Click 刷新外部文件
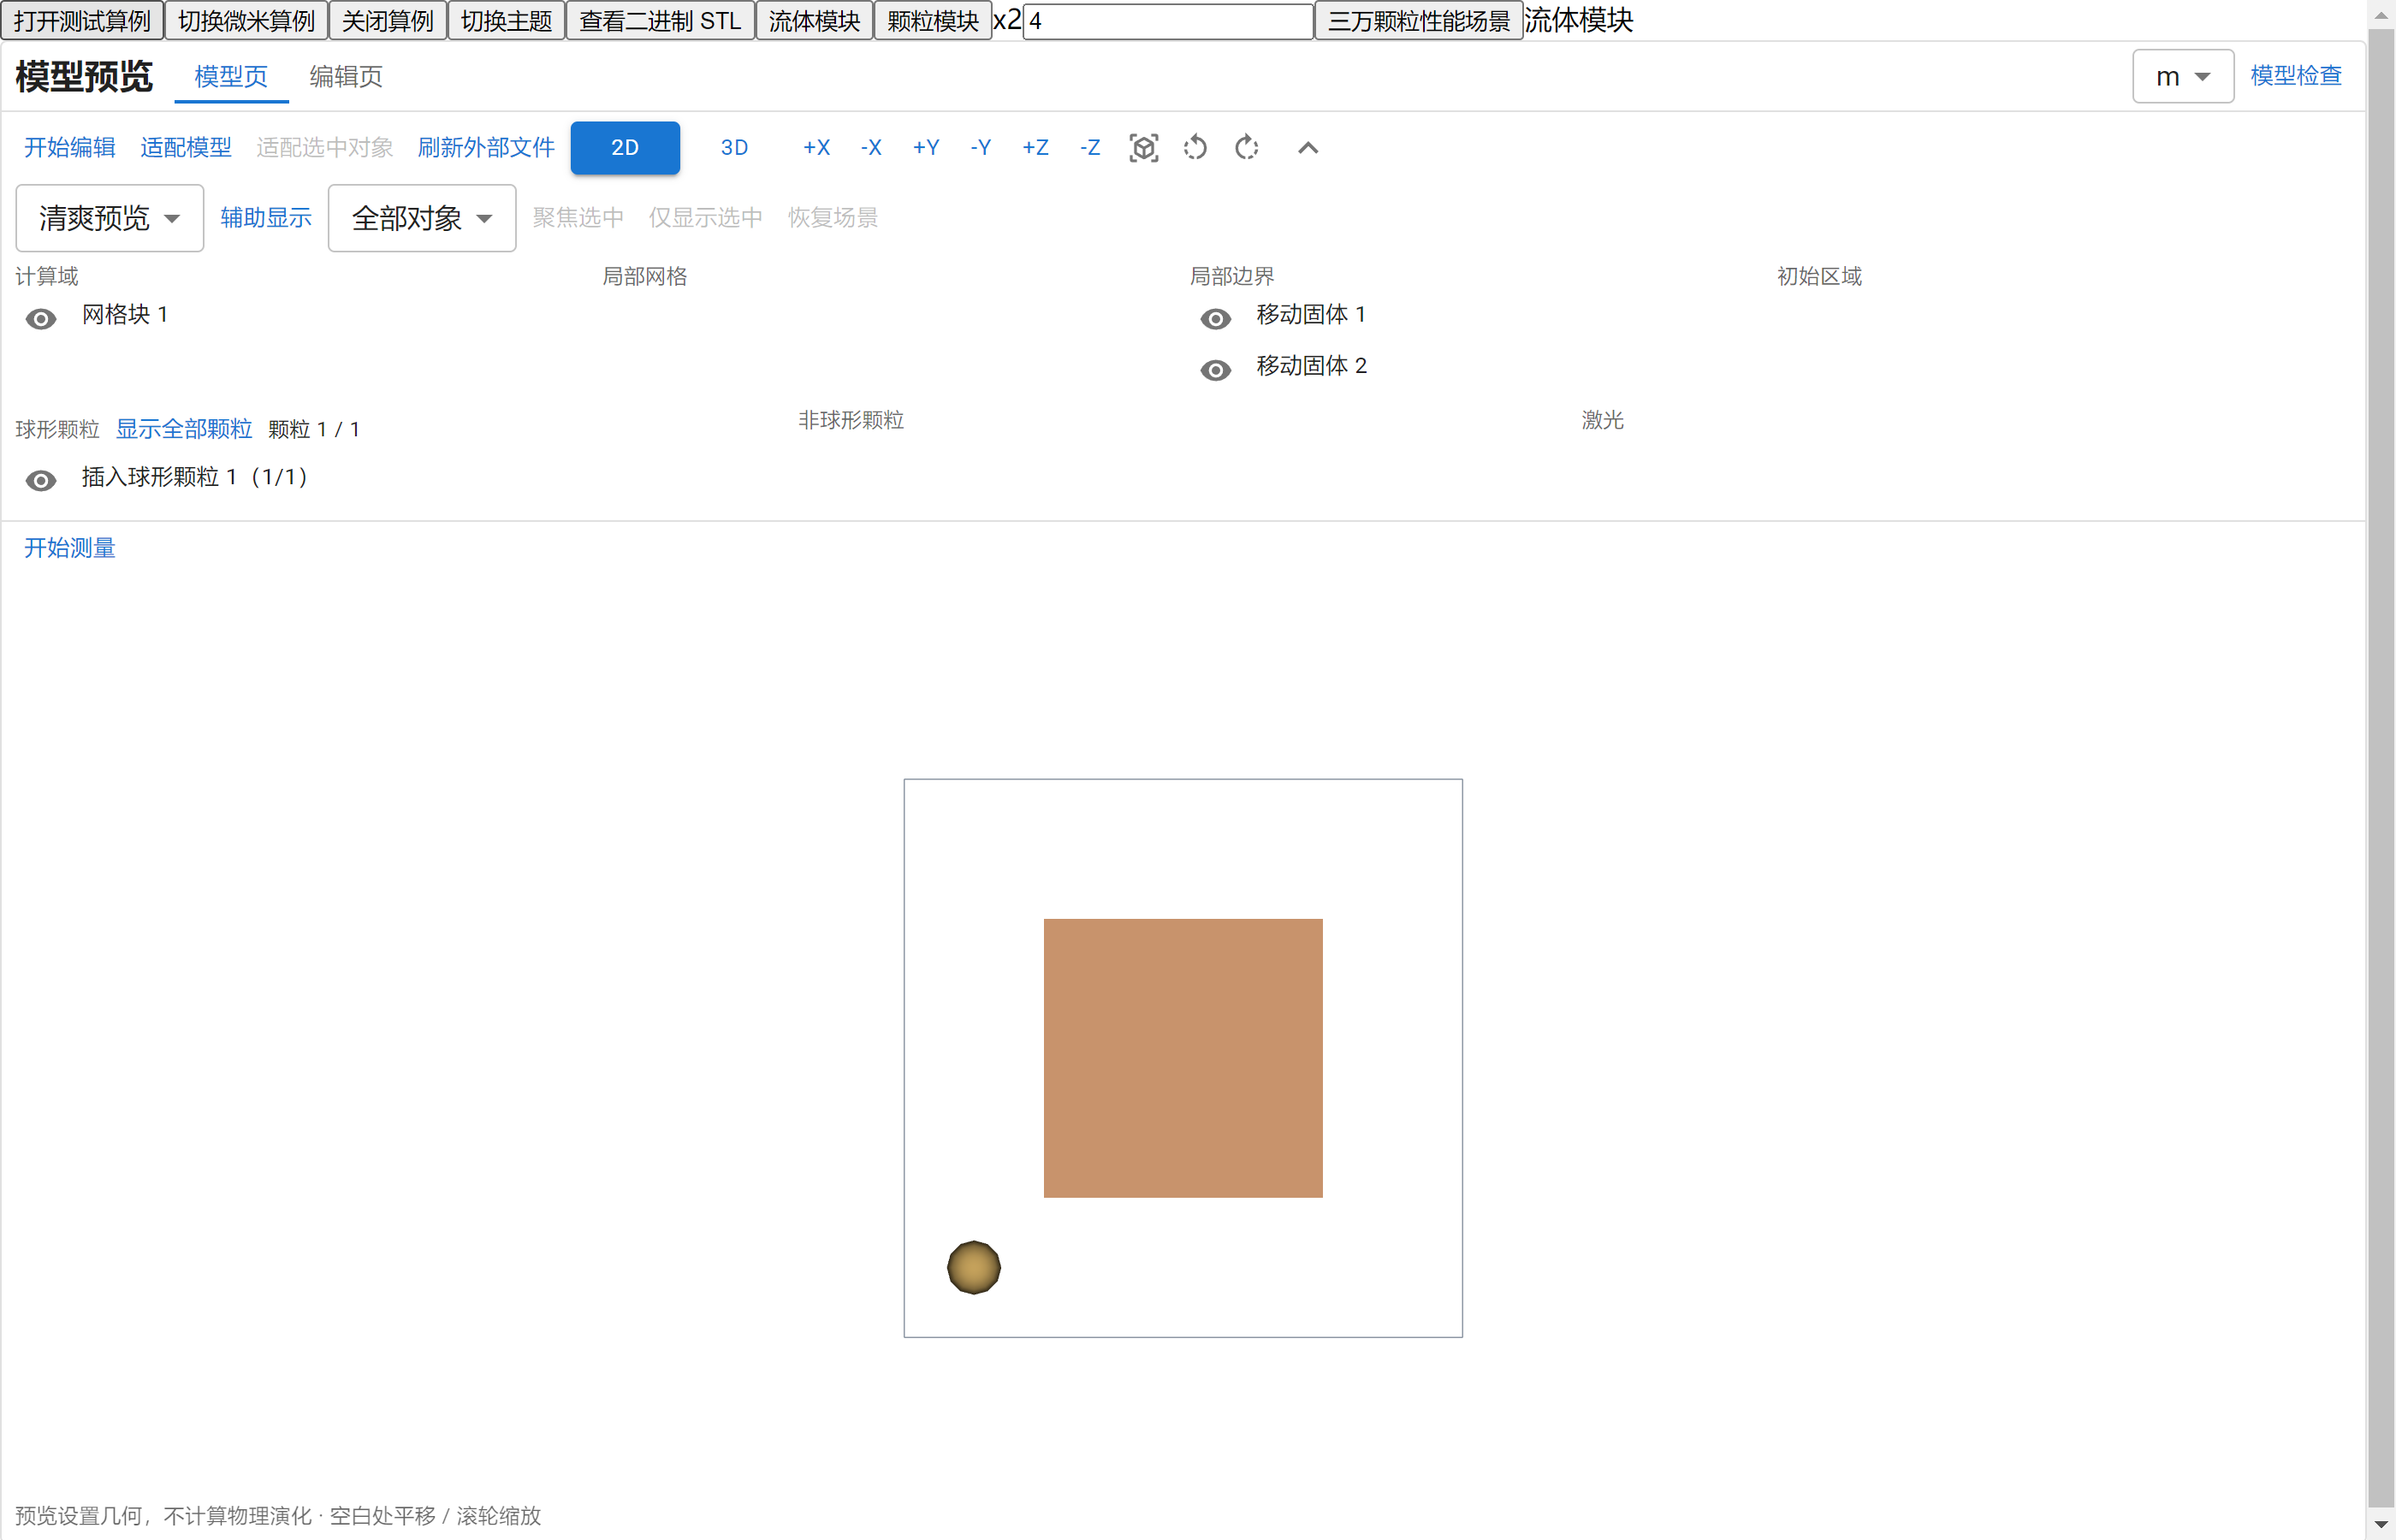The width and height of the screenshot is (2396, 1540). click(486, 148)
